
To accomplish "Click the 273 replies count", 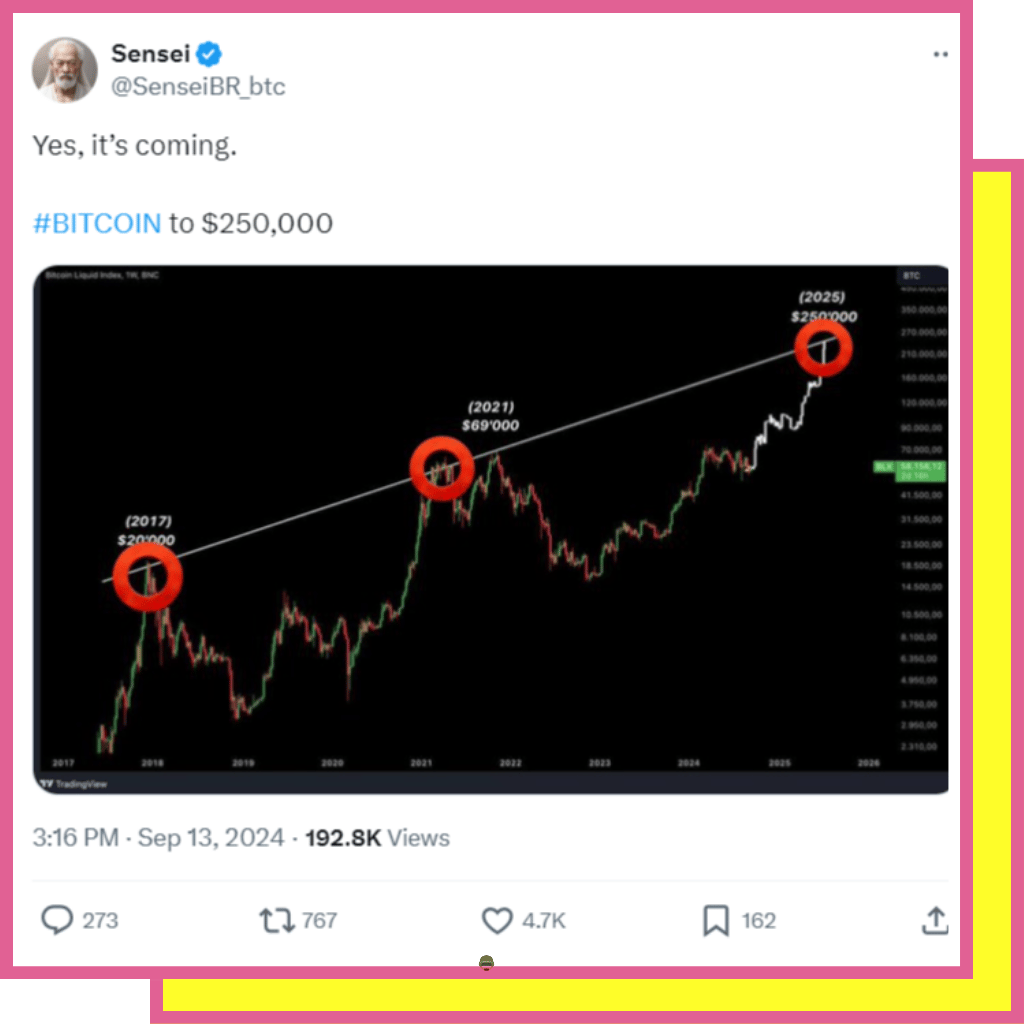I will (100, 921).
